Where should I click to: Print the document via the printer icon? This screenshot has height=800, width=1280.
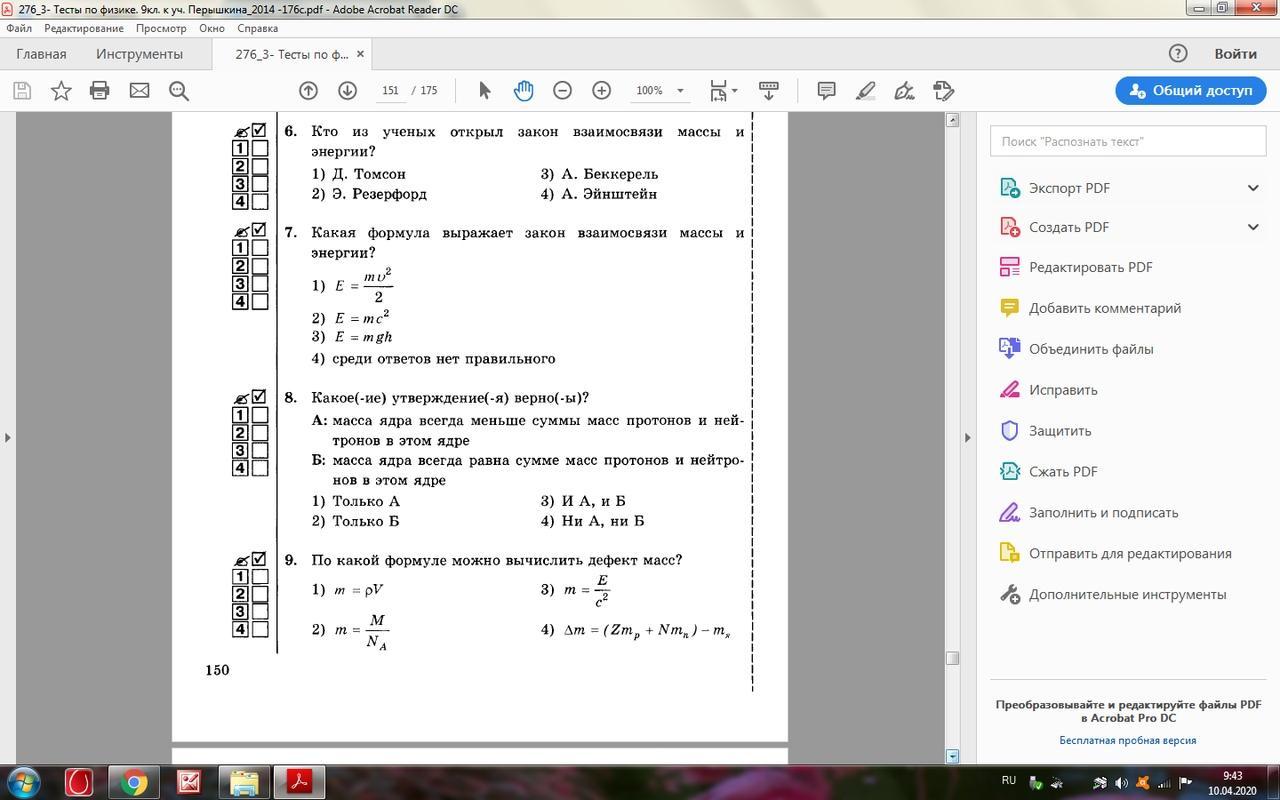click(x=99, y=91)
